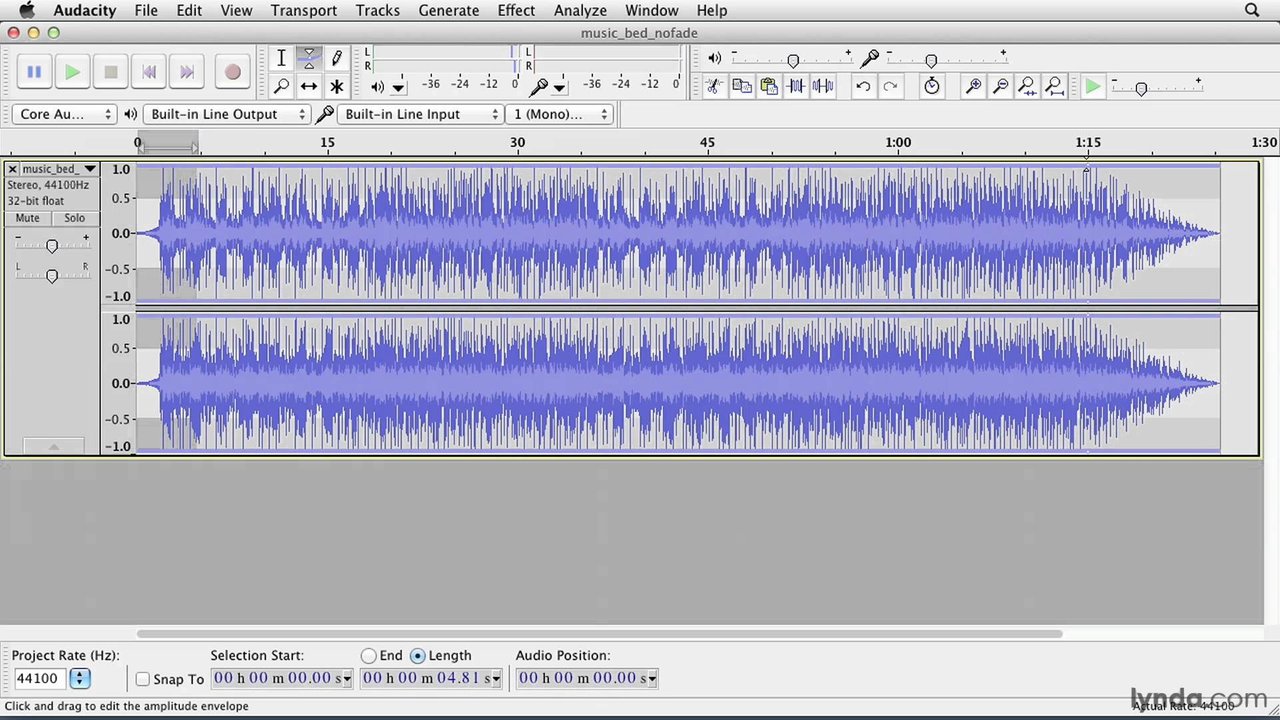Click the Project Rate 44100 field

point(40,679)
